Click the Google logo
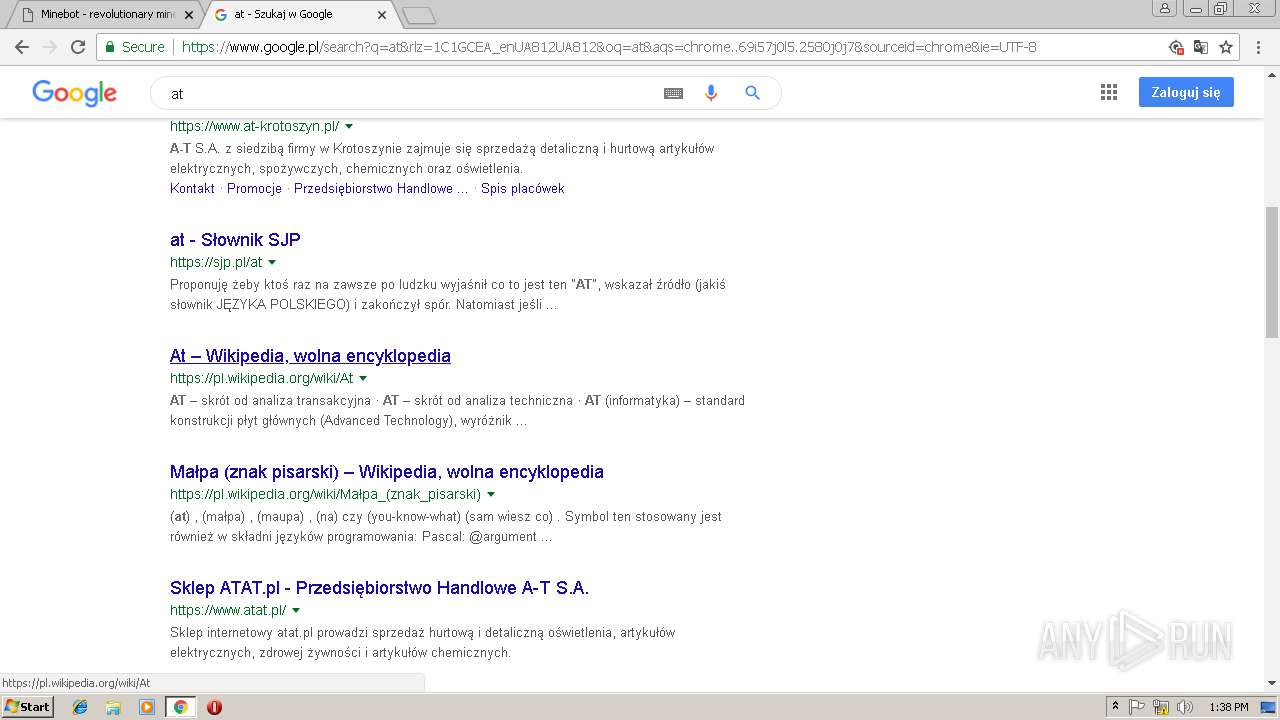This screenshot has height=720, width=1280. coord(75,93)
